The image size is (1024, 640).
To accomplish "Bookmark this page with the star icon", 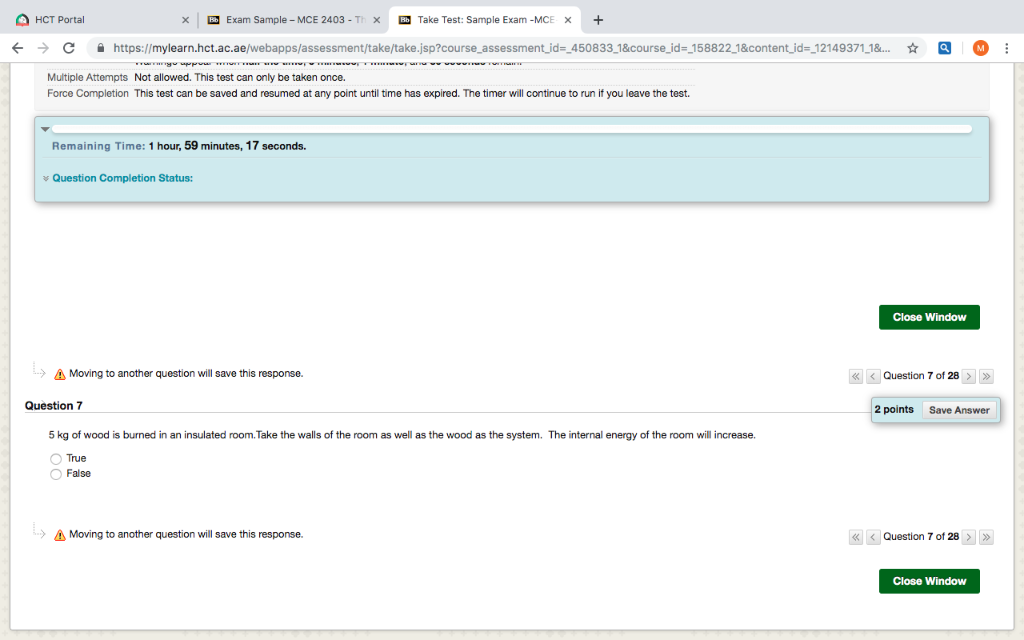I will [912, 48].
